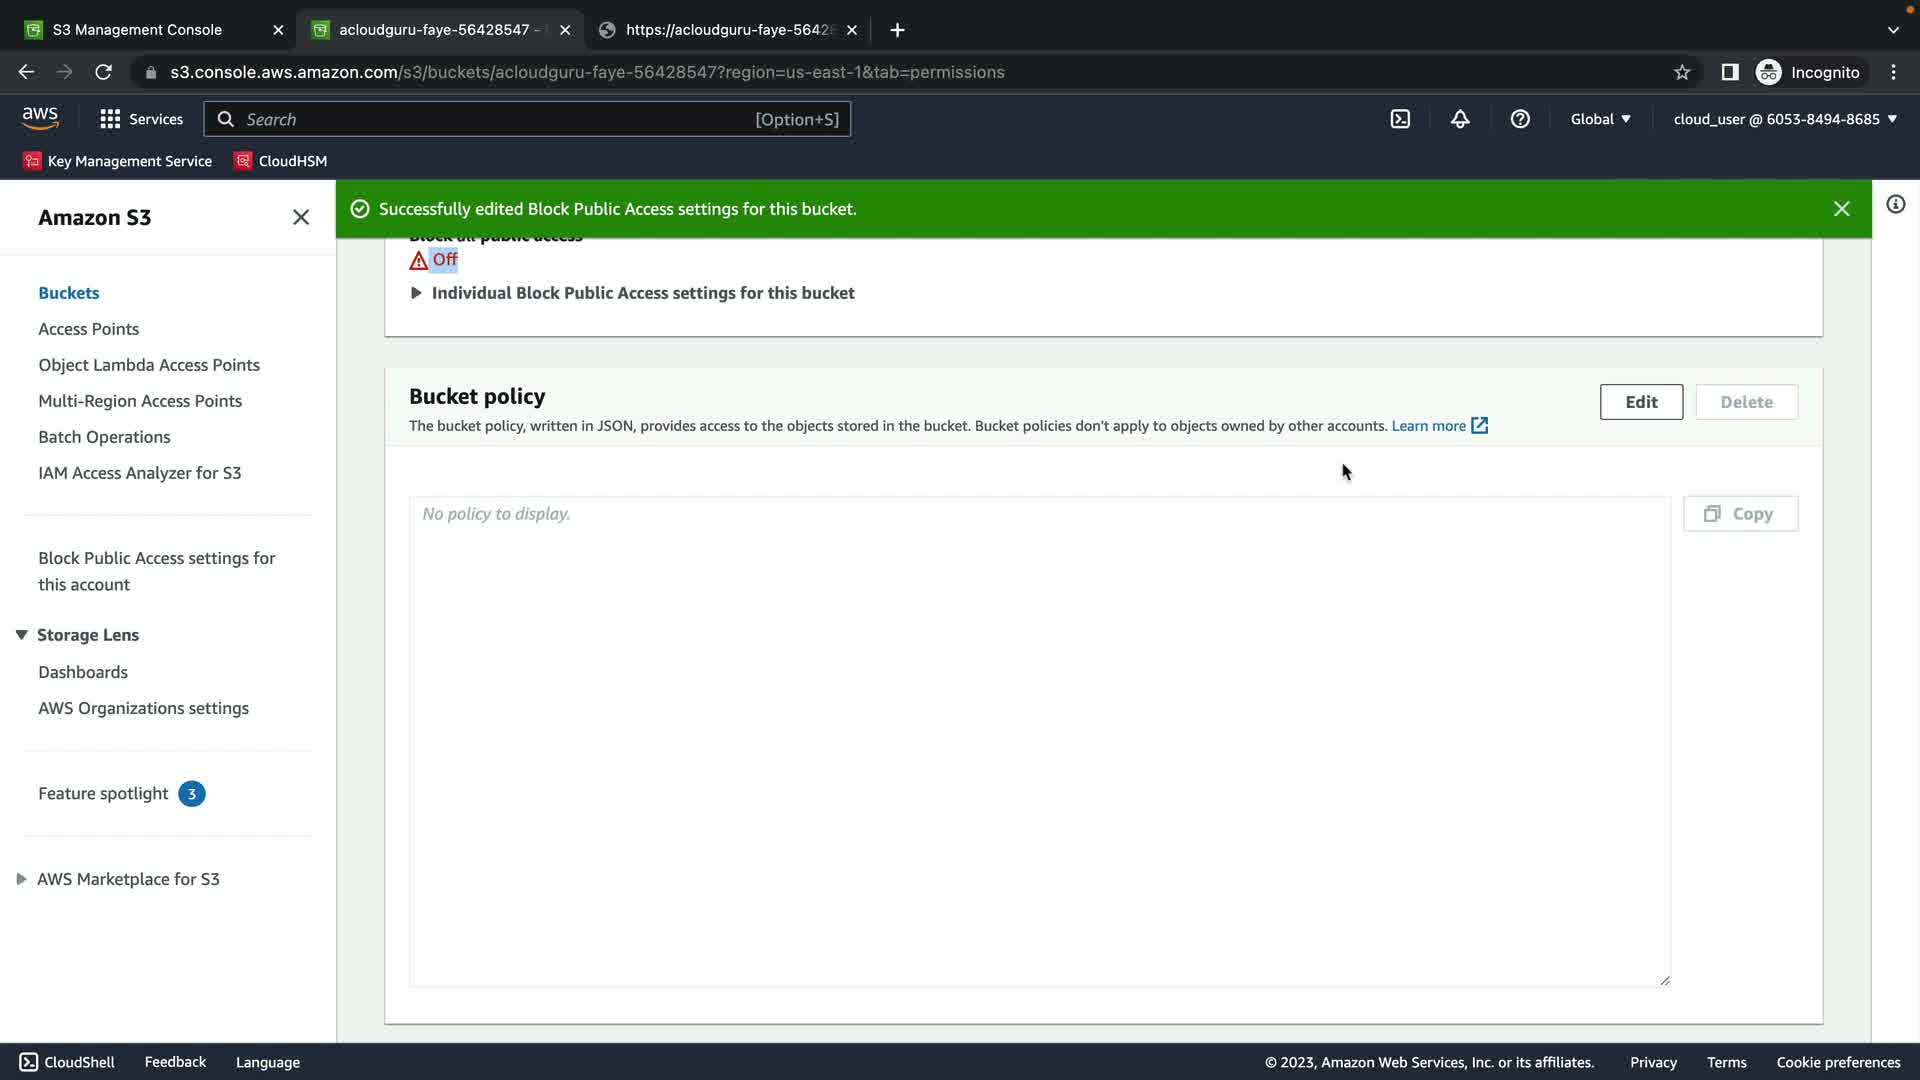Go to Access Points in sidebar
Screen dimensions: 1920x1080
[88, 329]
